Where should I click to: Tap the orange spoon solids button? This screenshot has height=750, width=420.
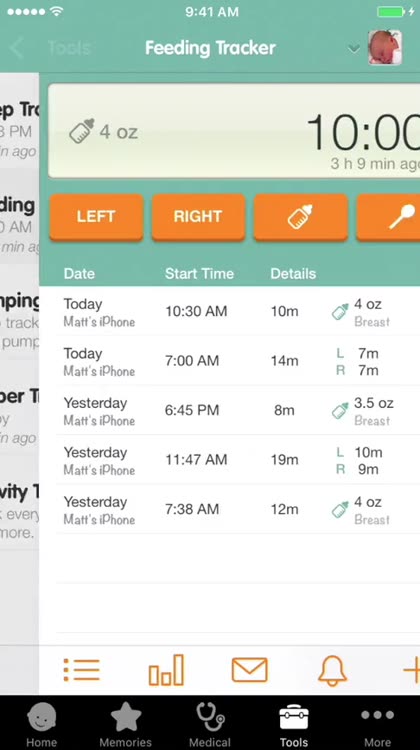[388, 217]
